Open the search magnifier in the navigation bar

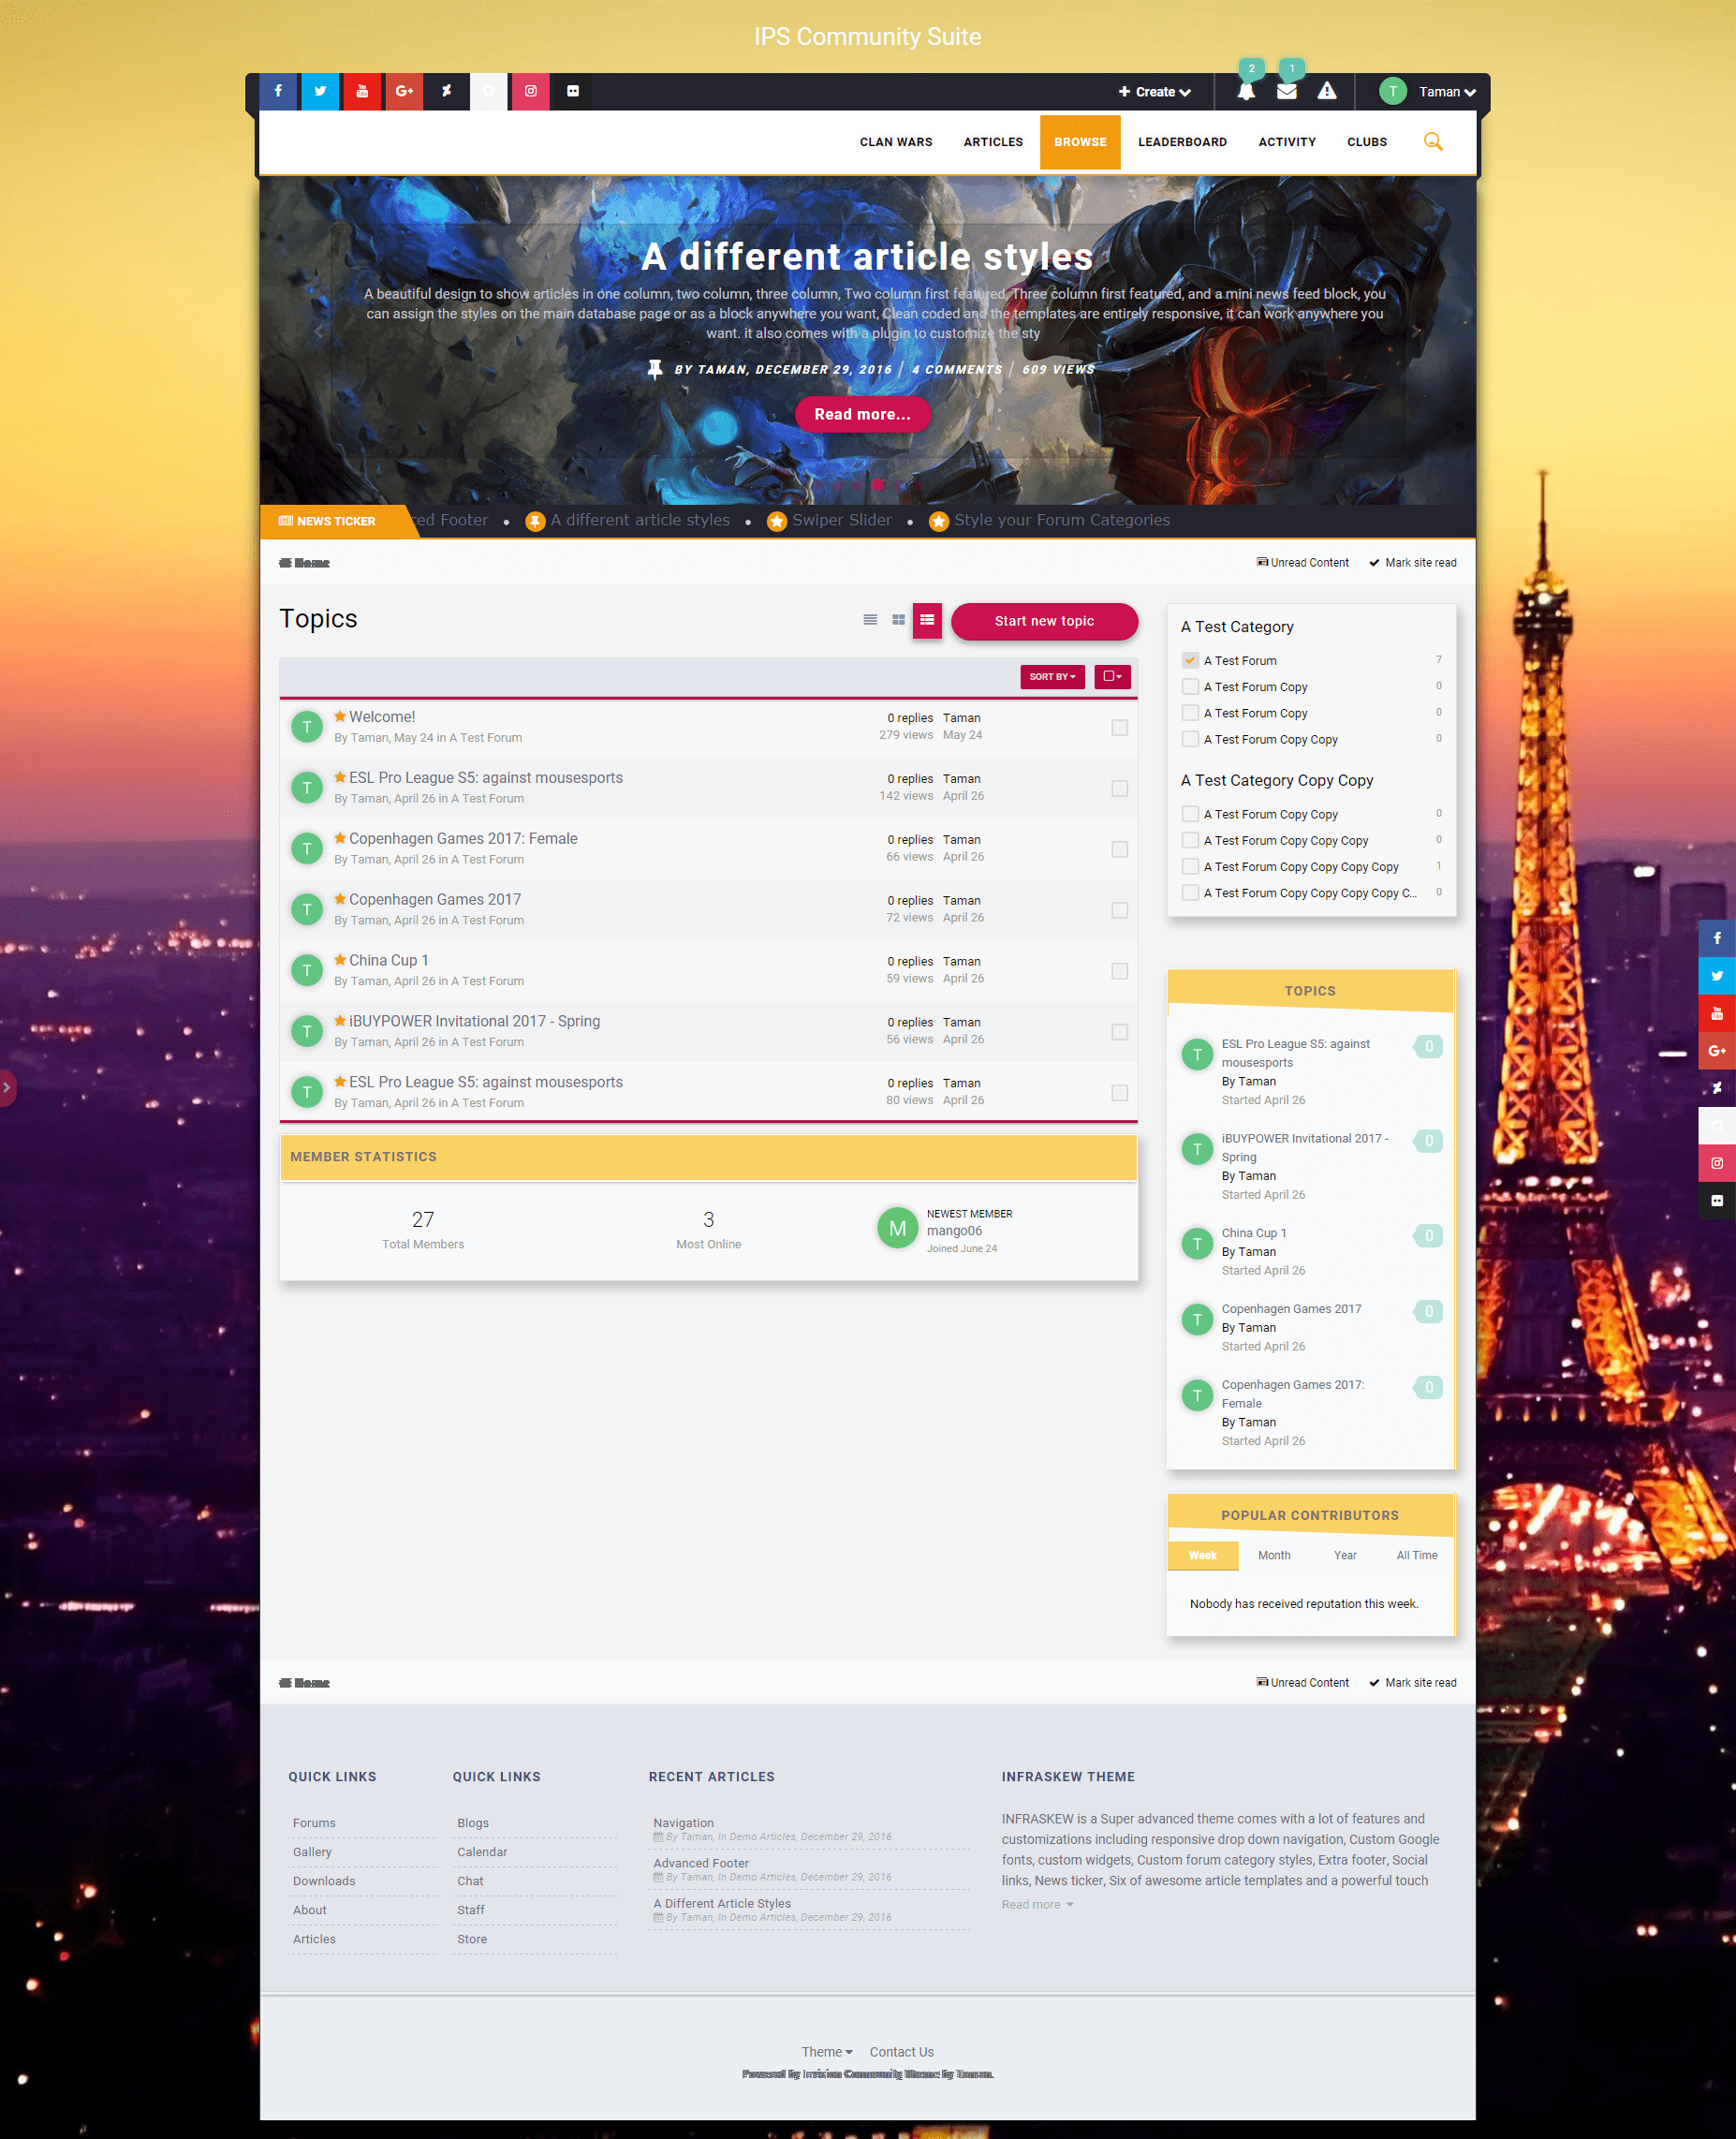pyautogui.click(x=1433, y=142)
